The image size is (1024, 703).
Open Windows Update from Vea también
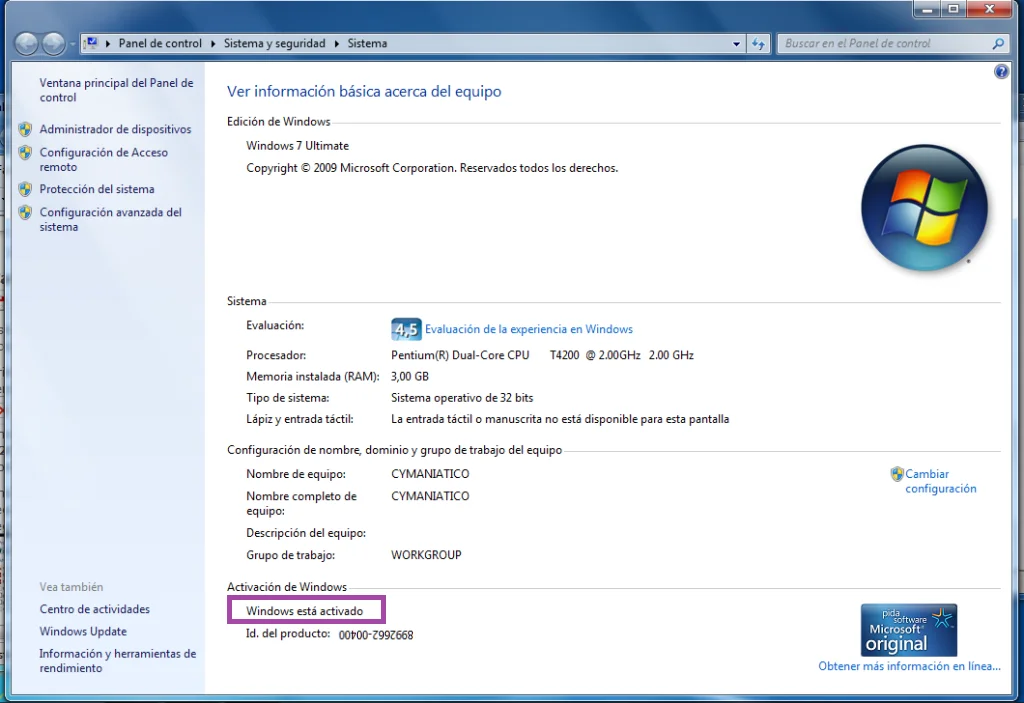click(x=83, y=631)
